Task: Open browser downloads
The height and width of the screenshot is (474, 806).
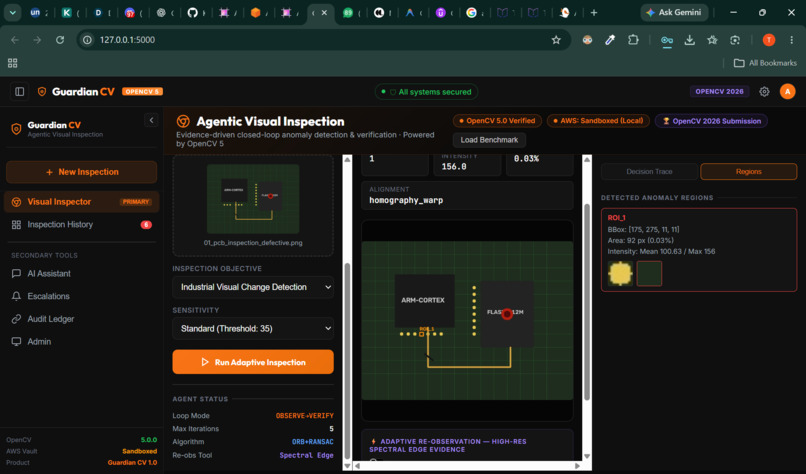Action: tap(690, 40)
